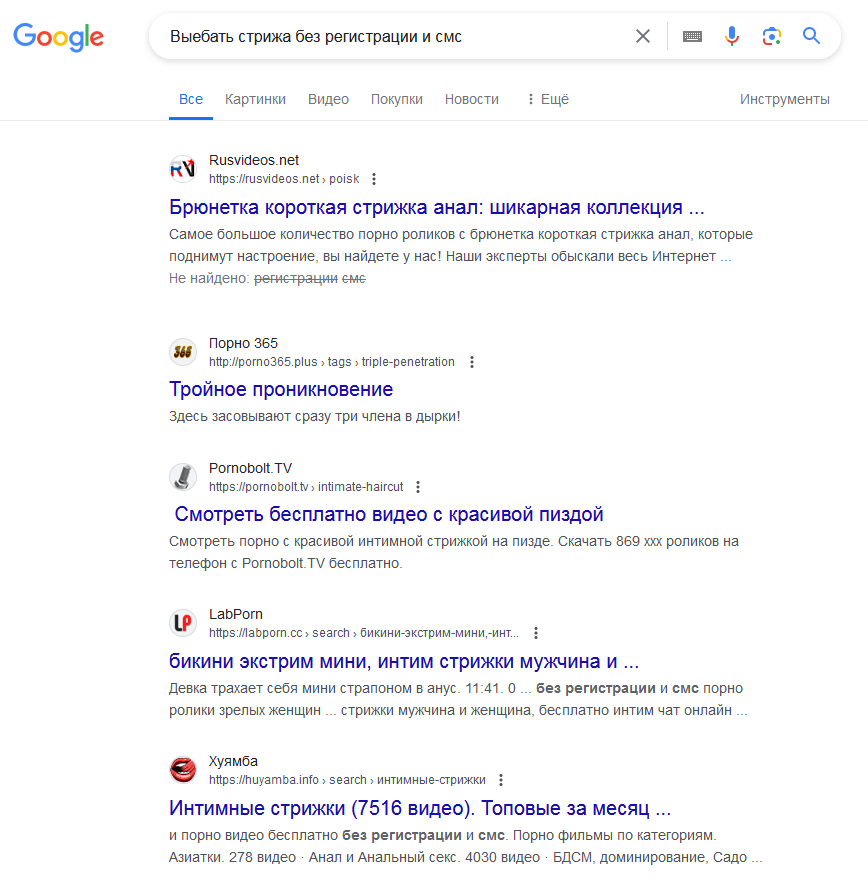
Task: Open the on-screen keyboard icon
Action: click(x=692, y=36)
